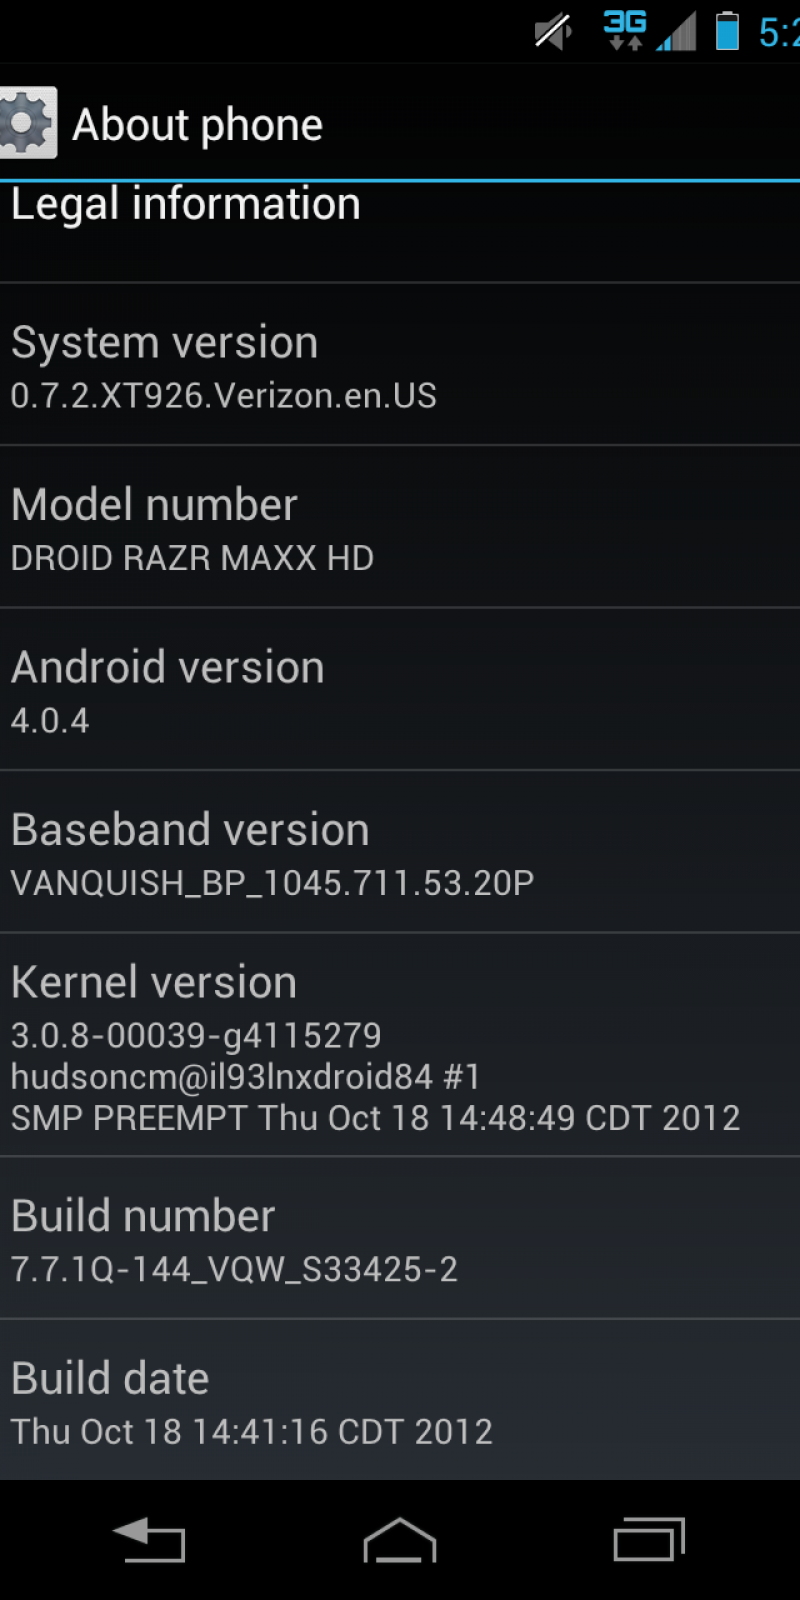
Task: Tap the muted sound status icon
Action: coord(553,32)
